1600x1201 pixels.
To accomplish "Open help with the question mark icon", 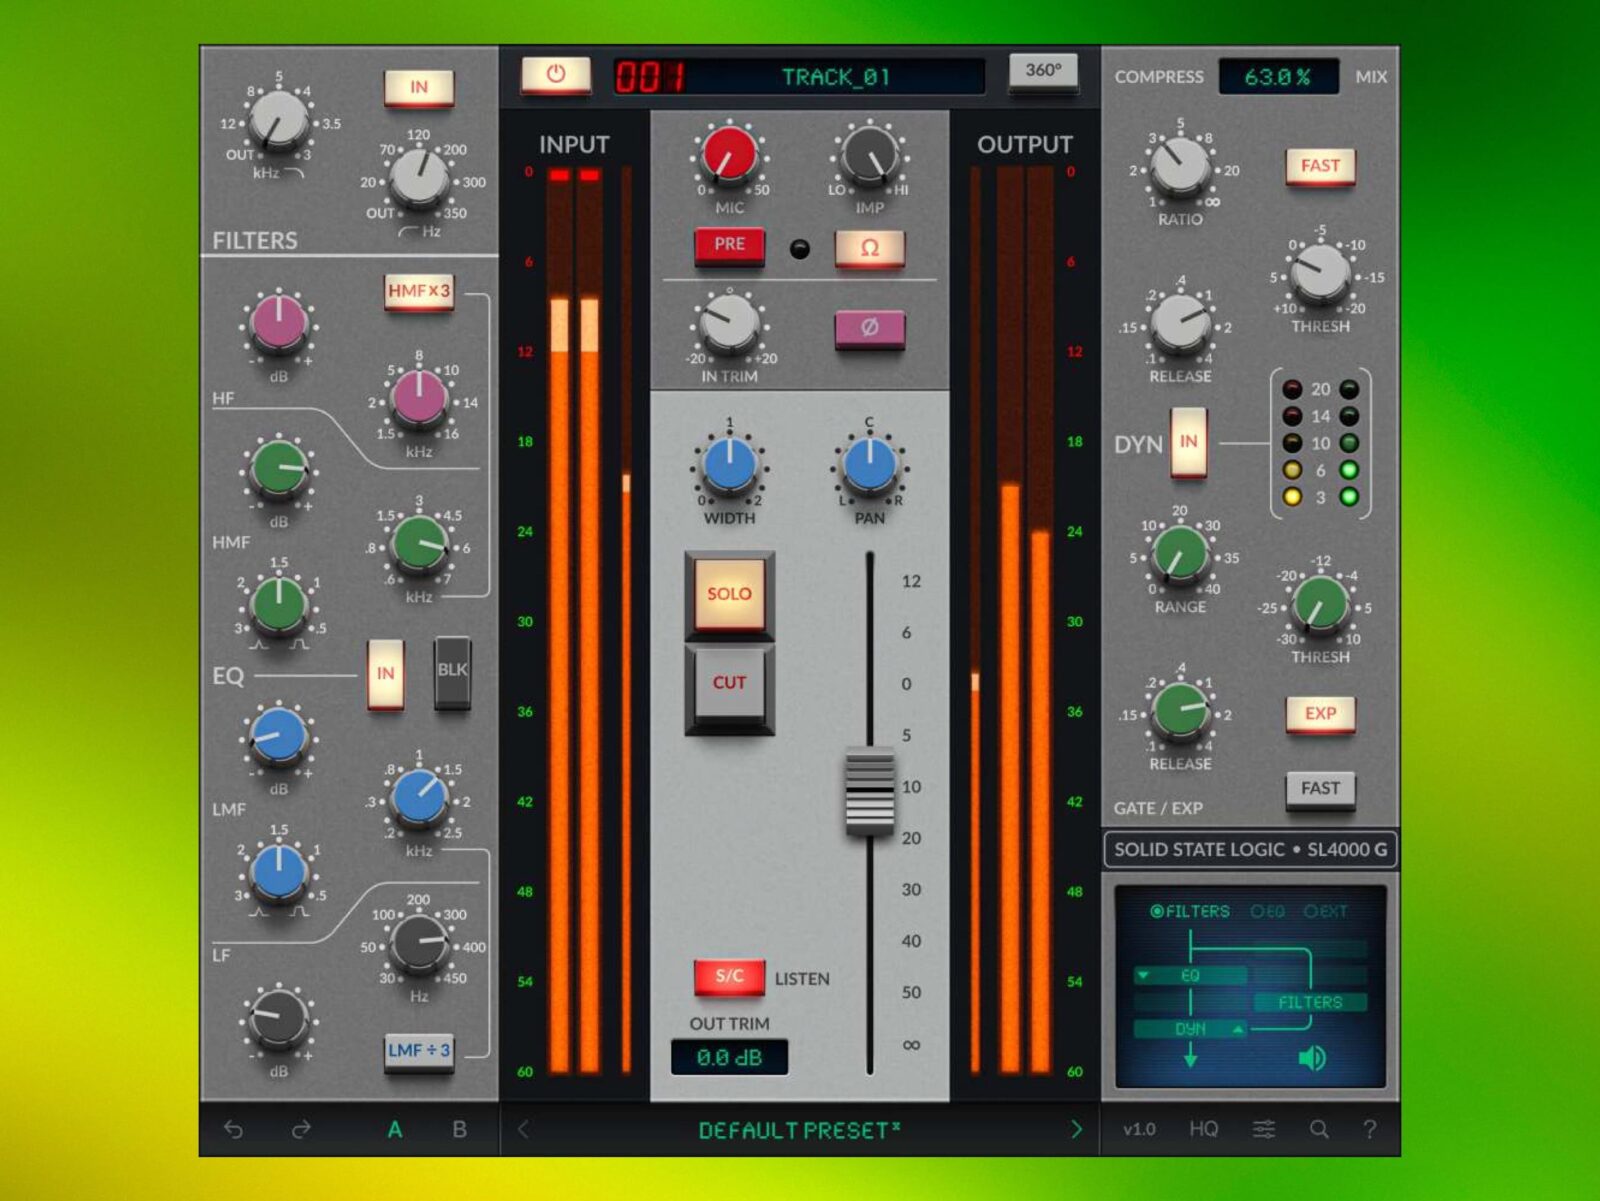I will point(1369,1129).
